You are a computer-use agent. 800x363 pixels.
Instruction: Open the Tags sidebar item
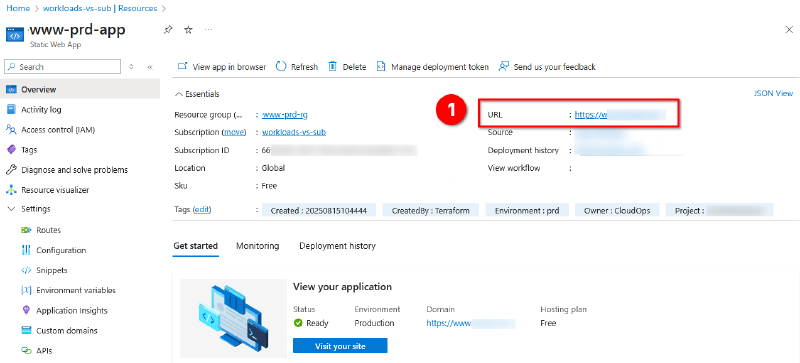pyautogui.click(x=29, y=150)
